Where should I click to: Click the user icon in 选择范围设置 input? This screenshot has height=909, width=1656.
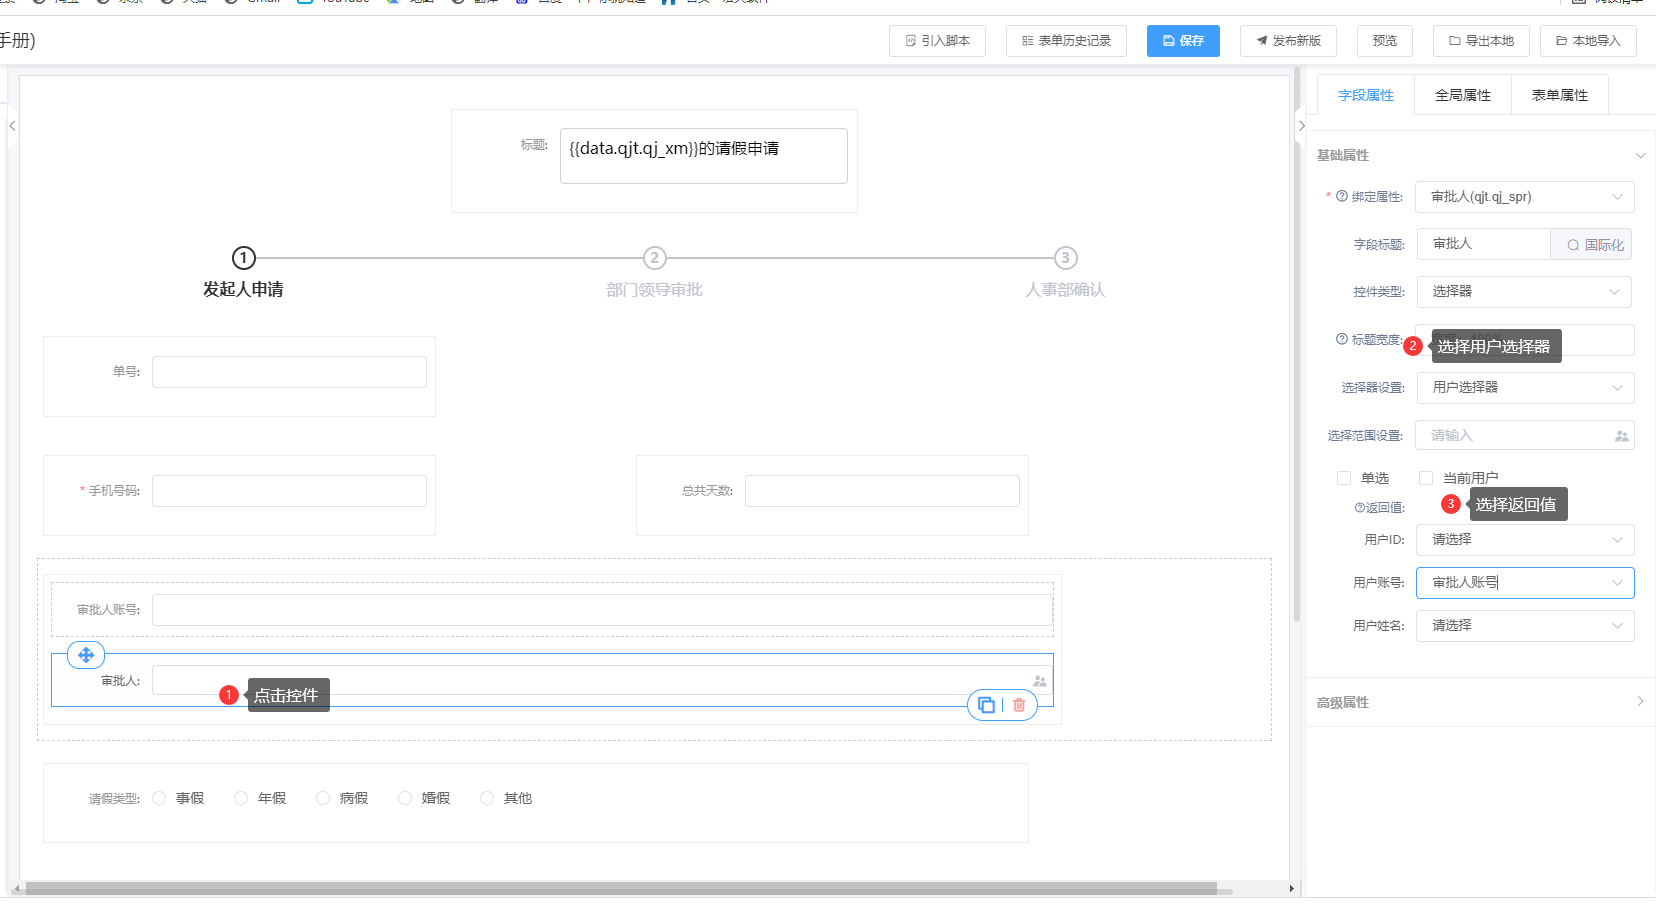point(1621,436)
